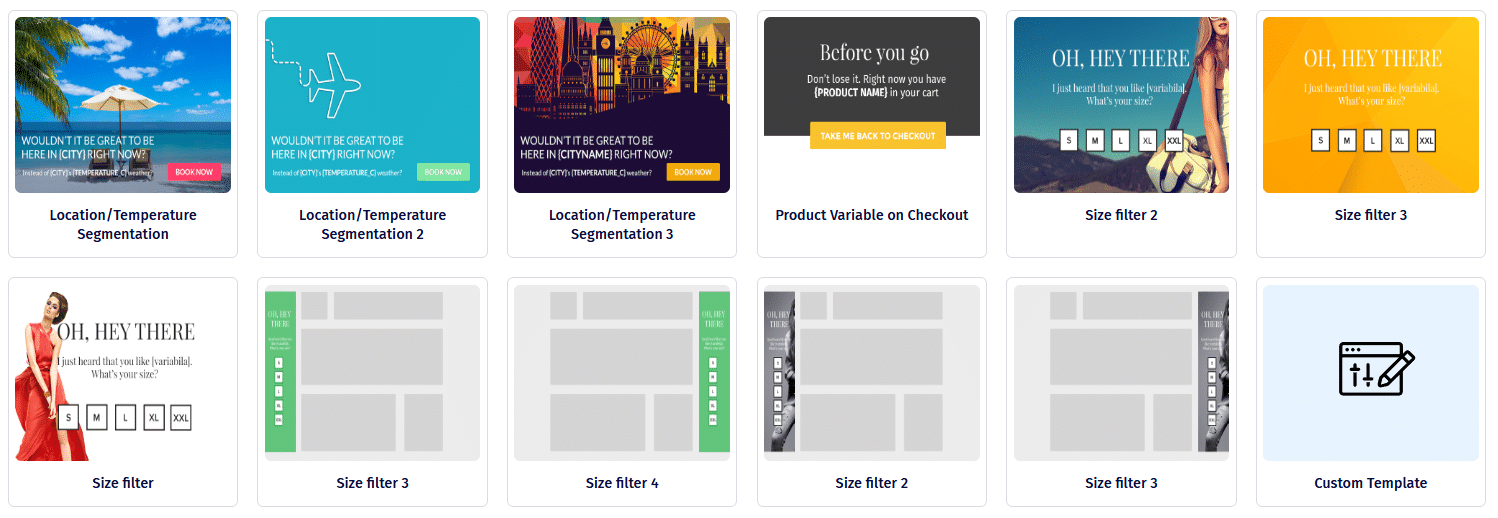Image resolution: width=1498 pixels, height=518 pixels.
Task: Select the red dress Size filter template
Action: click(x=123, y=373)
